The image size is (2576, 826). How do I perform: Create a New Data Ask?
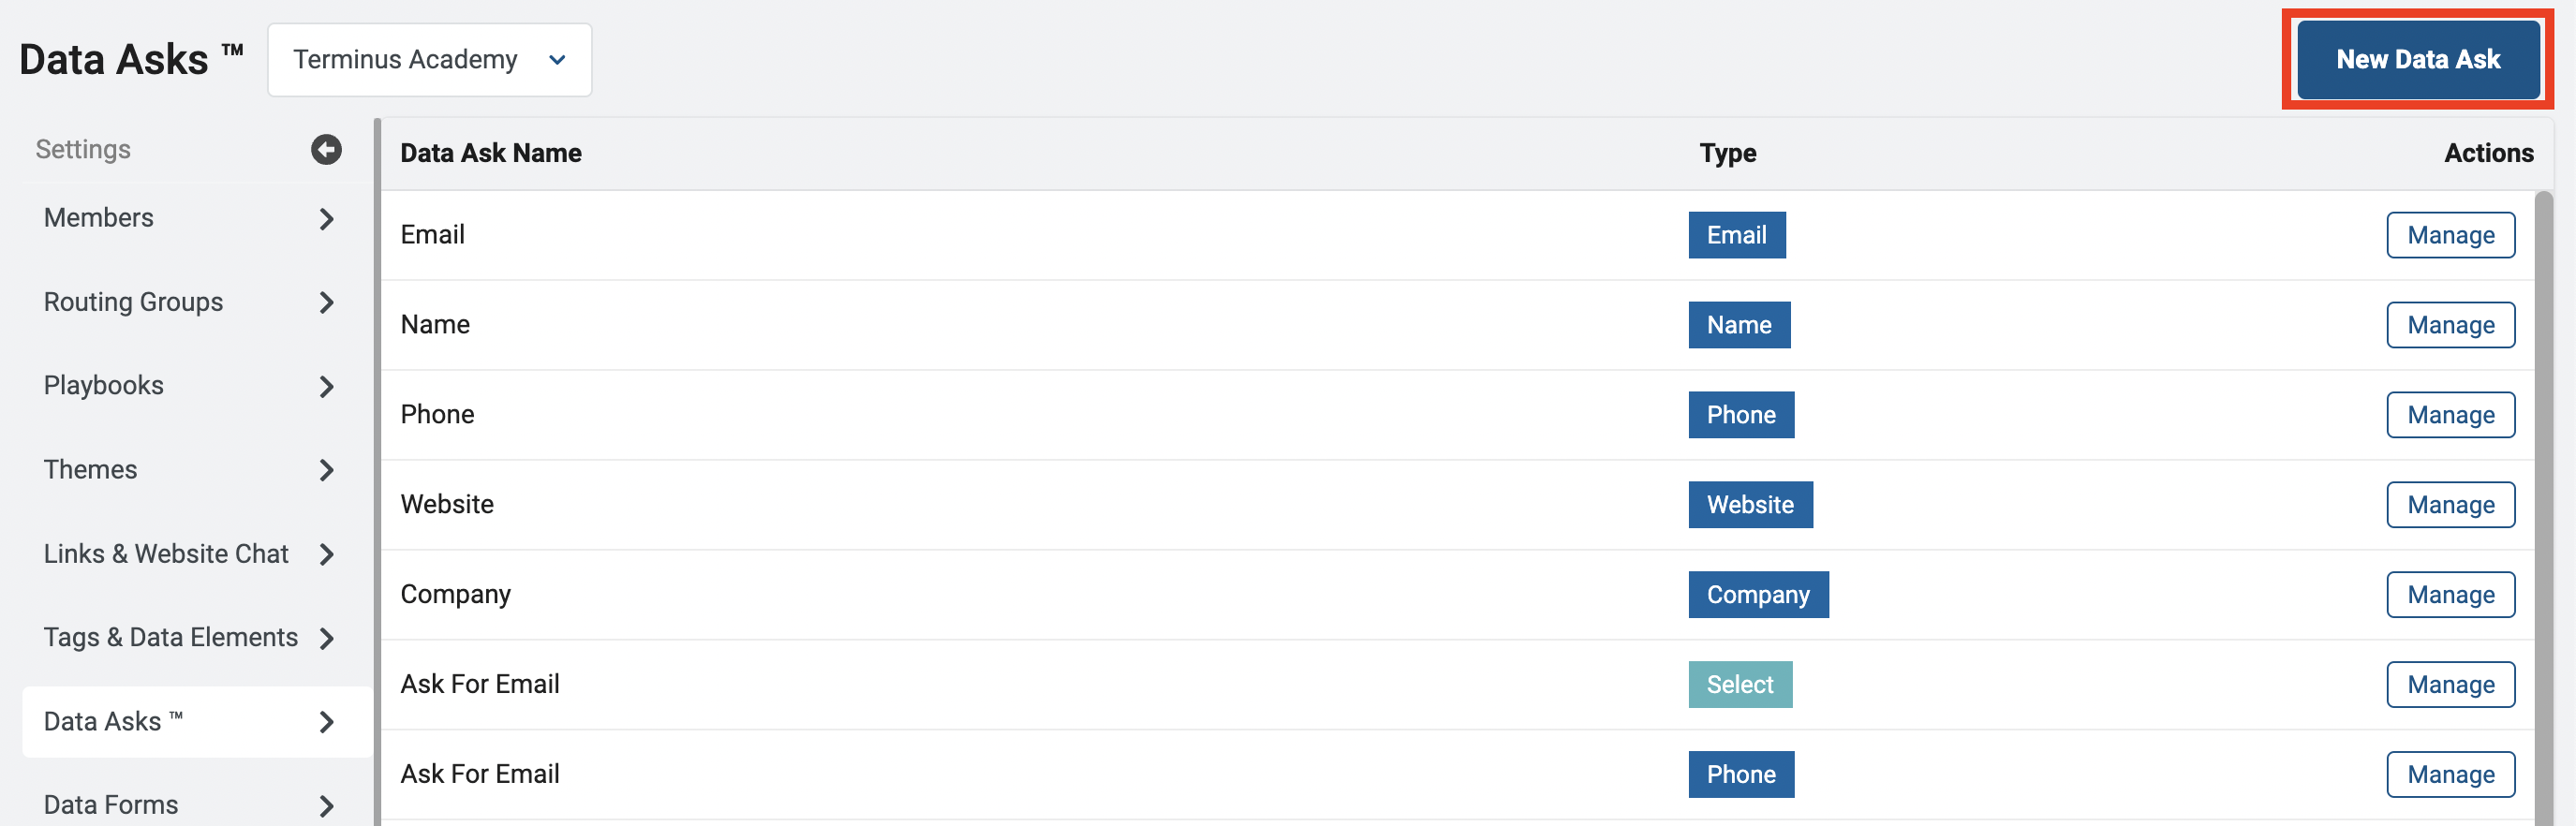(2418, 60)
